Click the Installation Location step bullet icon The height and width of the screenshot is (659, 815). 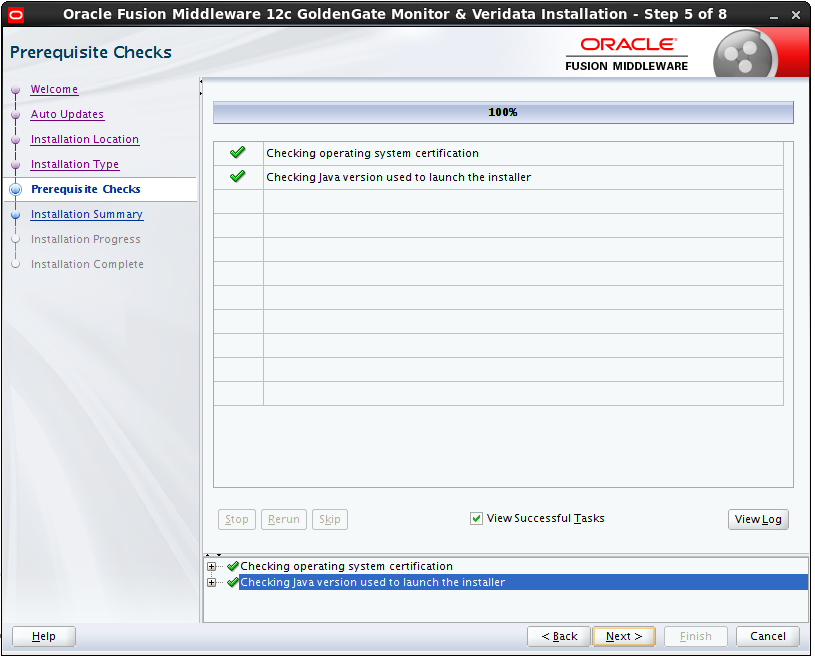pos(16,140)
